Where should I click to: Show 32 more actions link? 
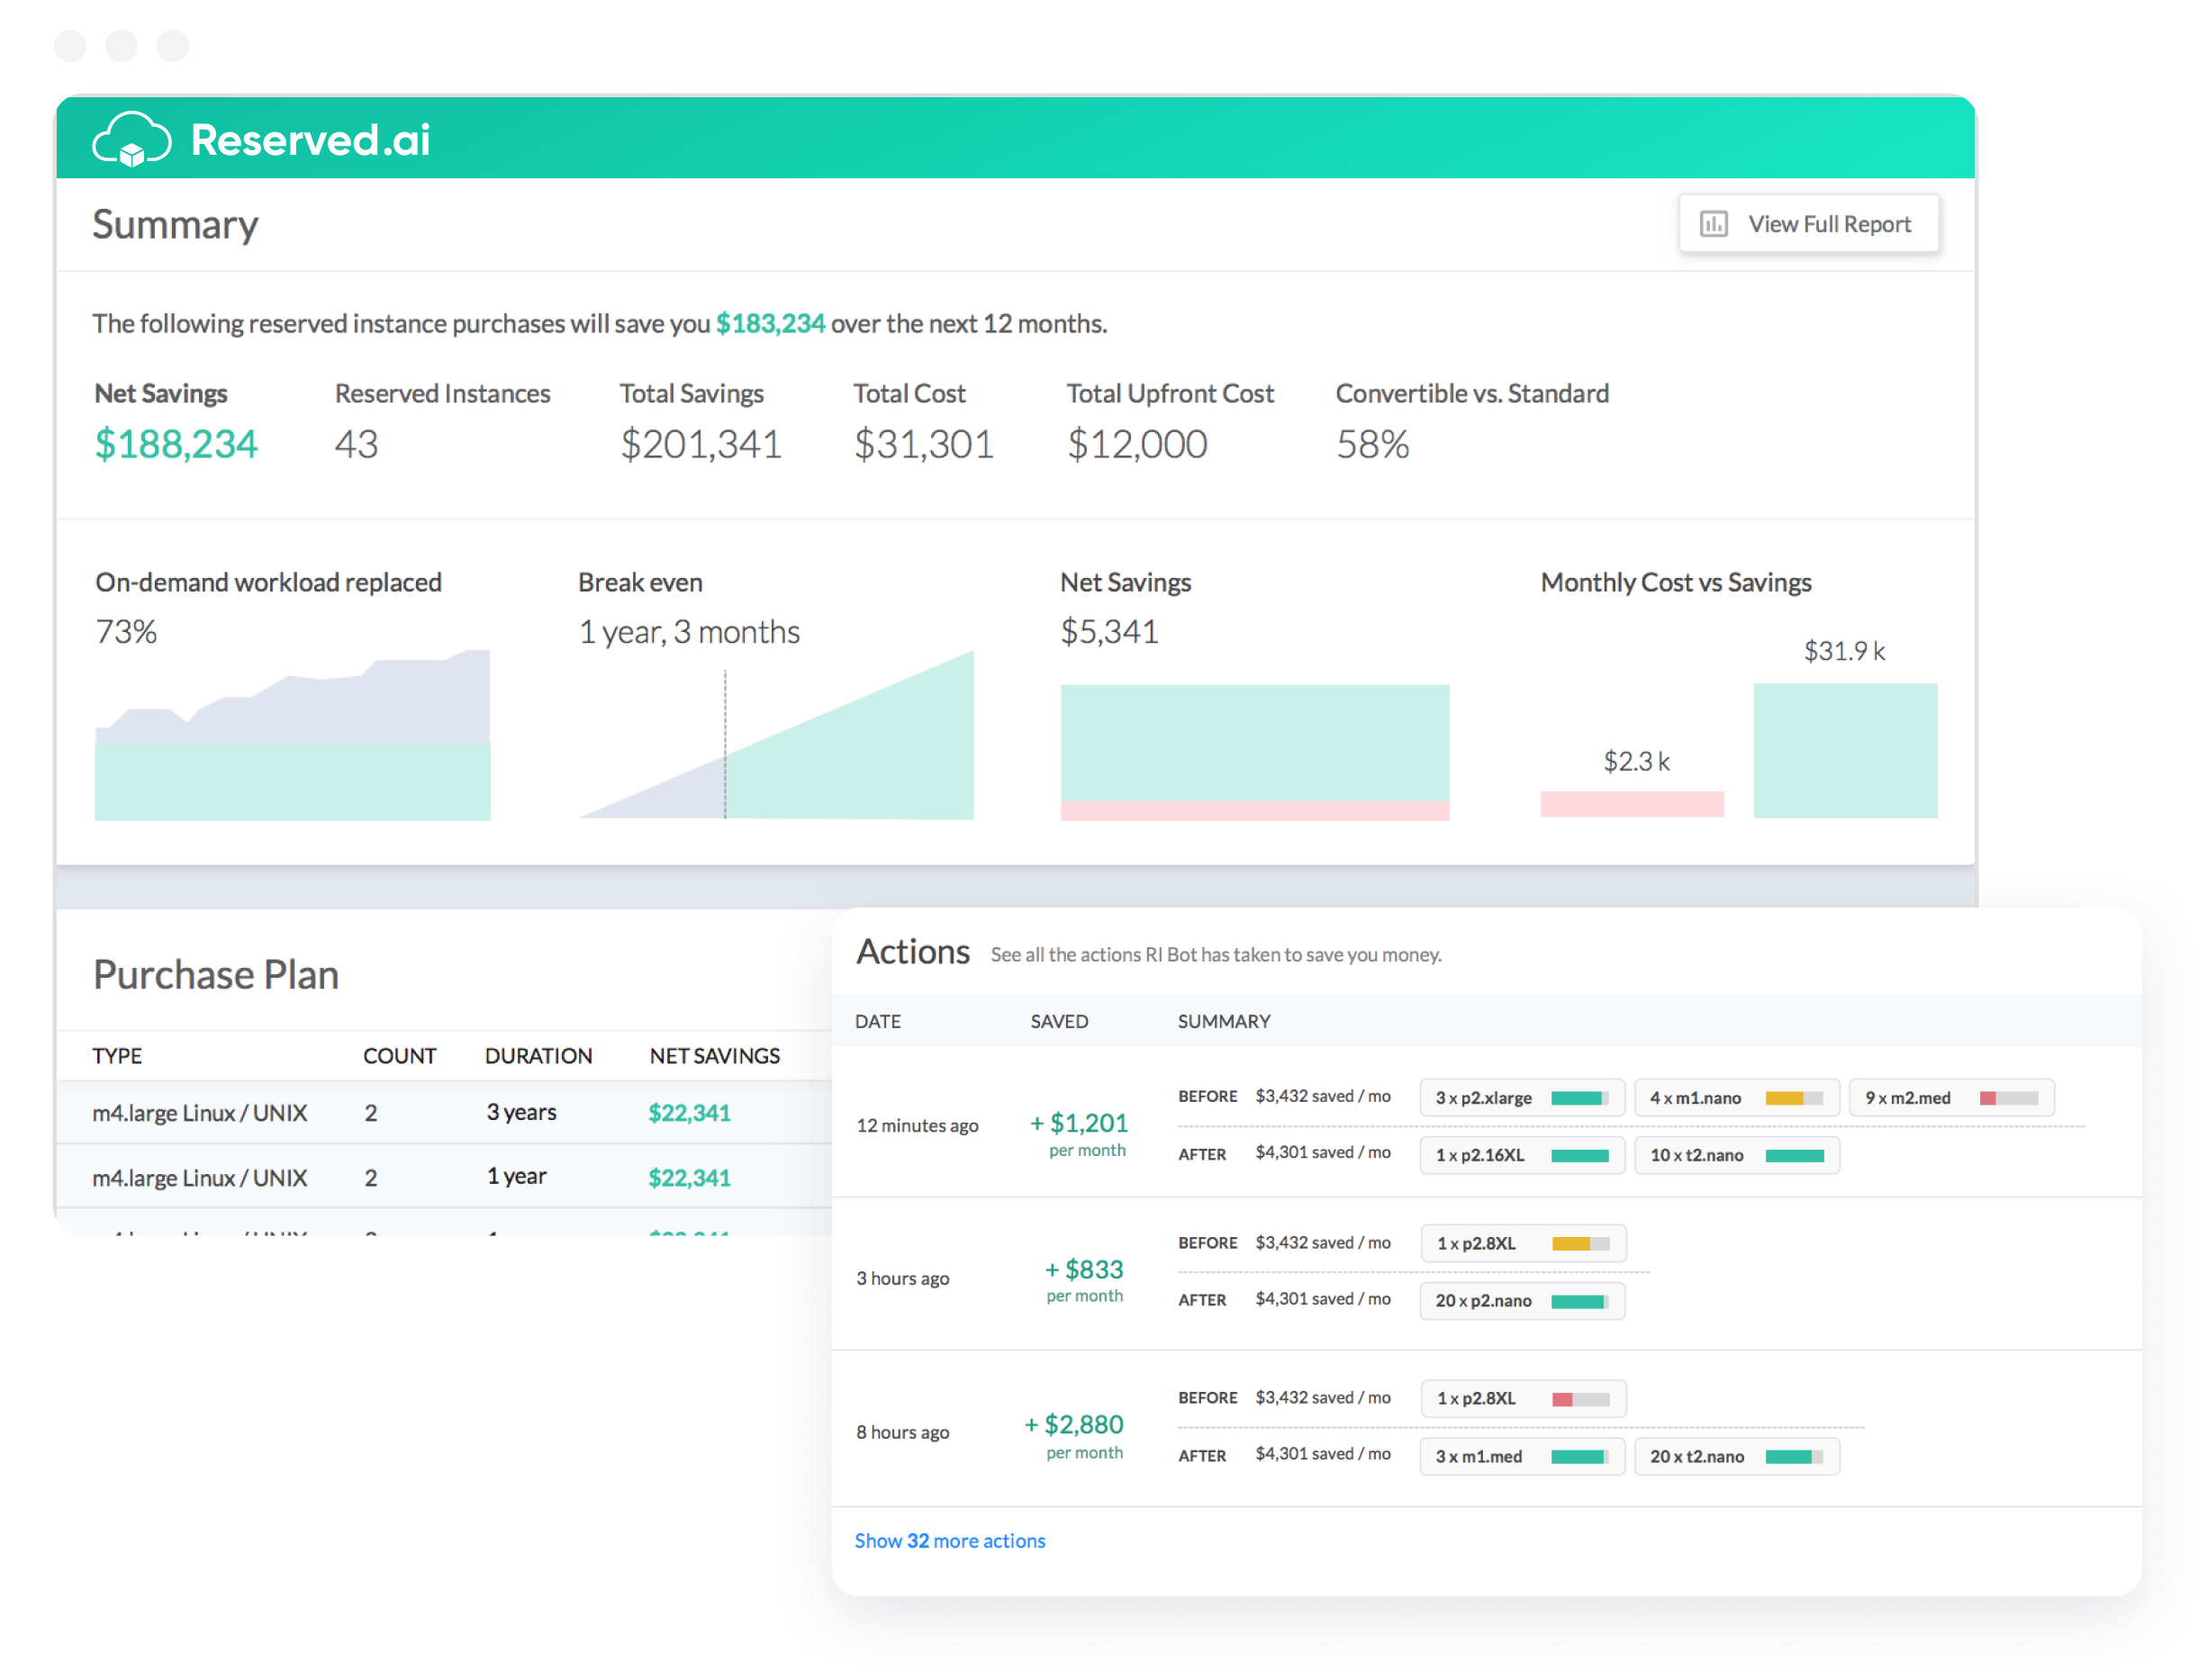point(949,1541)
